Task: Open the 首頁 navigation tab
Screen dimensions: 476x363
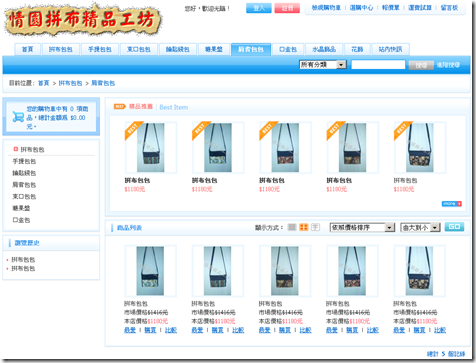Action: [x=28, y=49]
